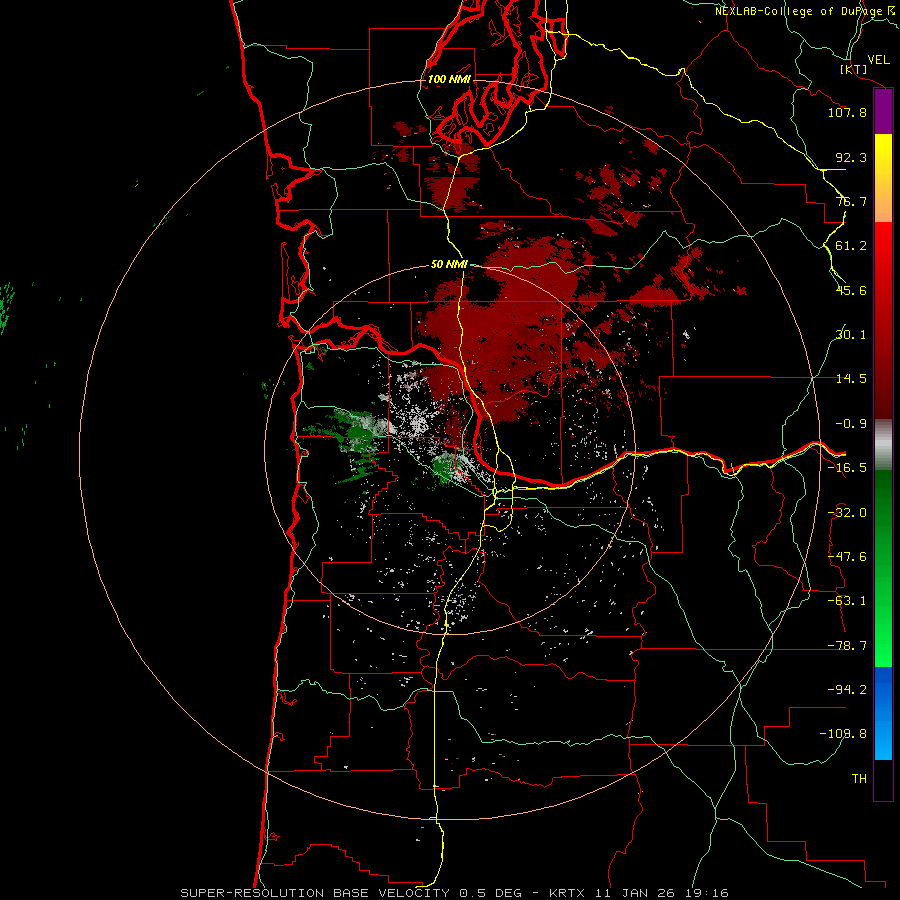This screenshot has height=900, width=900.
Task: Click the 100 NMI range ring label
Action: [449, 79]
